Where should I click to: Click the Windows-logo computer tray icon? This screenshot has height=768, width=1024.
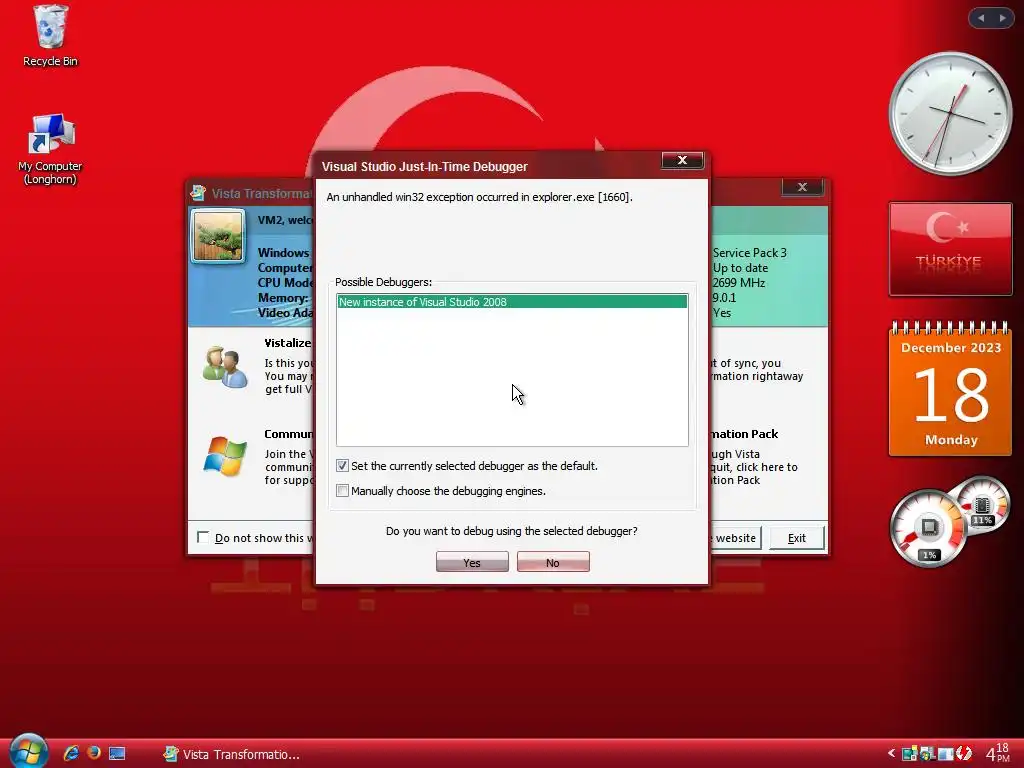[927, 754]
